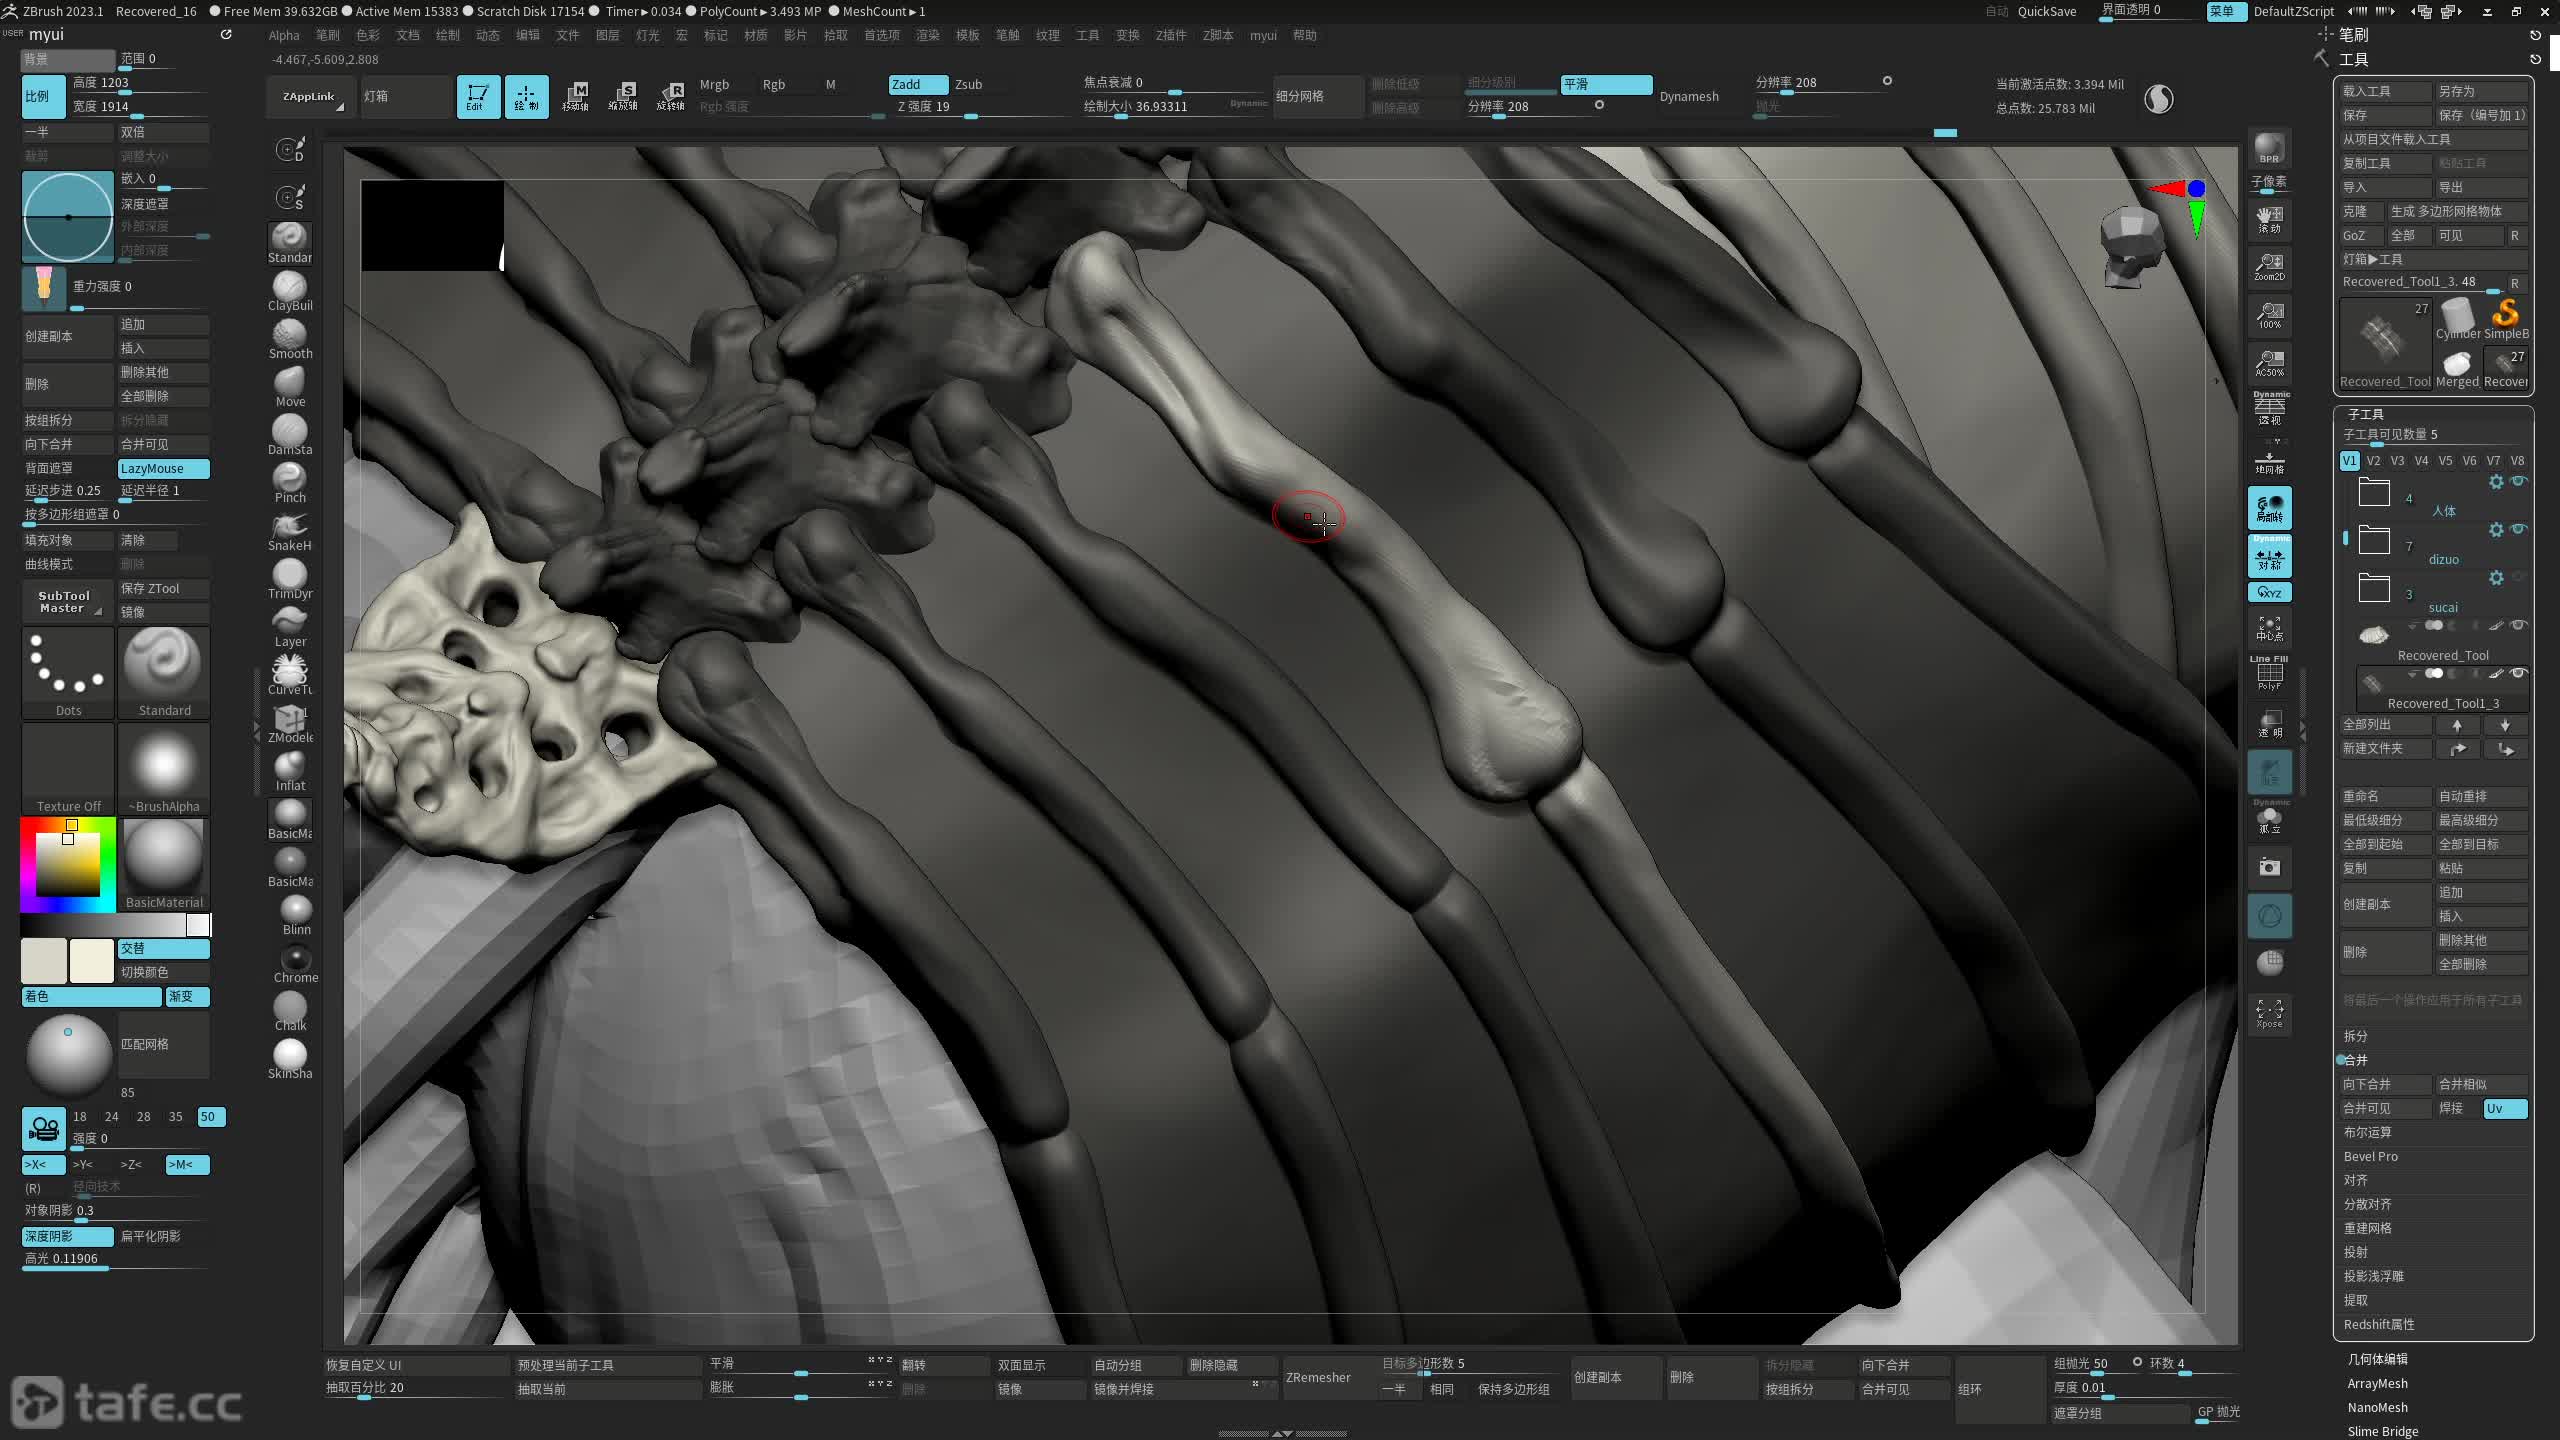Open the Alpha menu
Image resolution: width=2560 pixels, height=1440 pixels.
284,35
